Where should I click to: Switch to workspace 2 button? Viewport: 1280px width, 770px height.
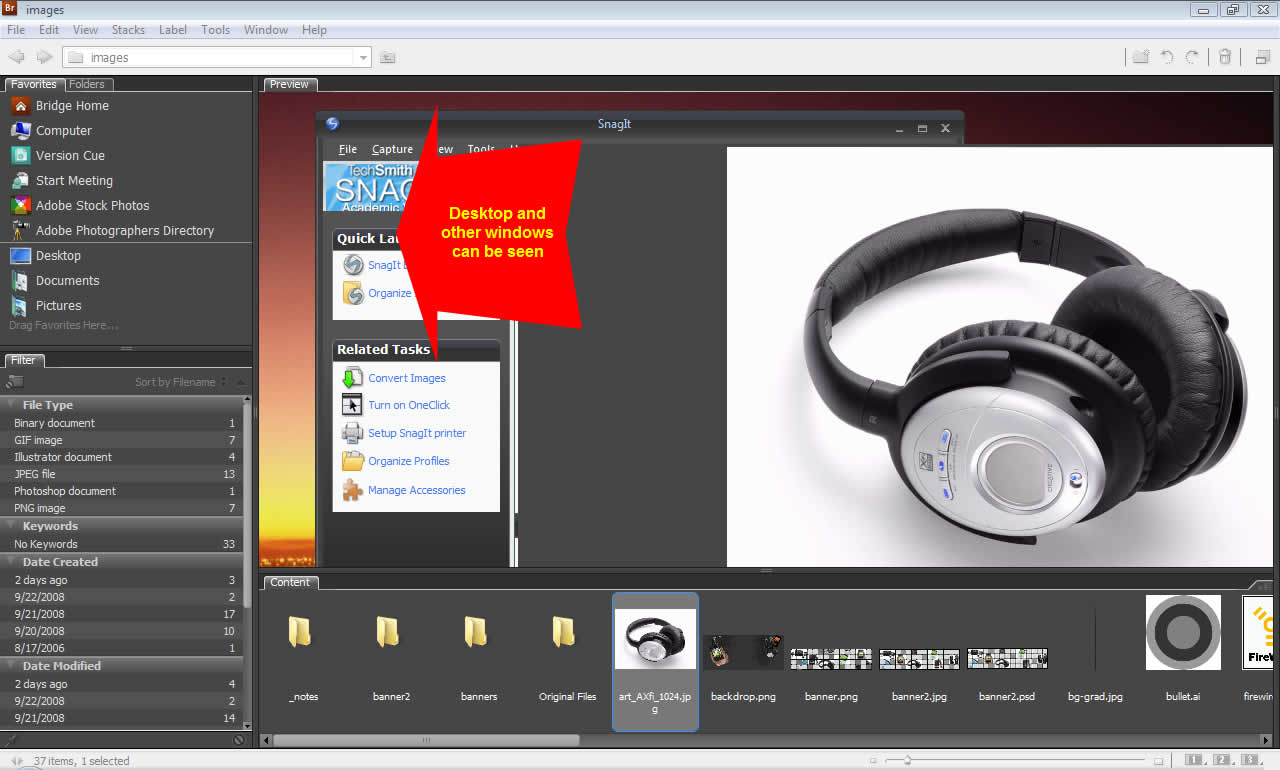[1221, 761]
